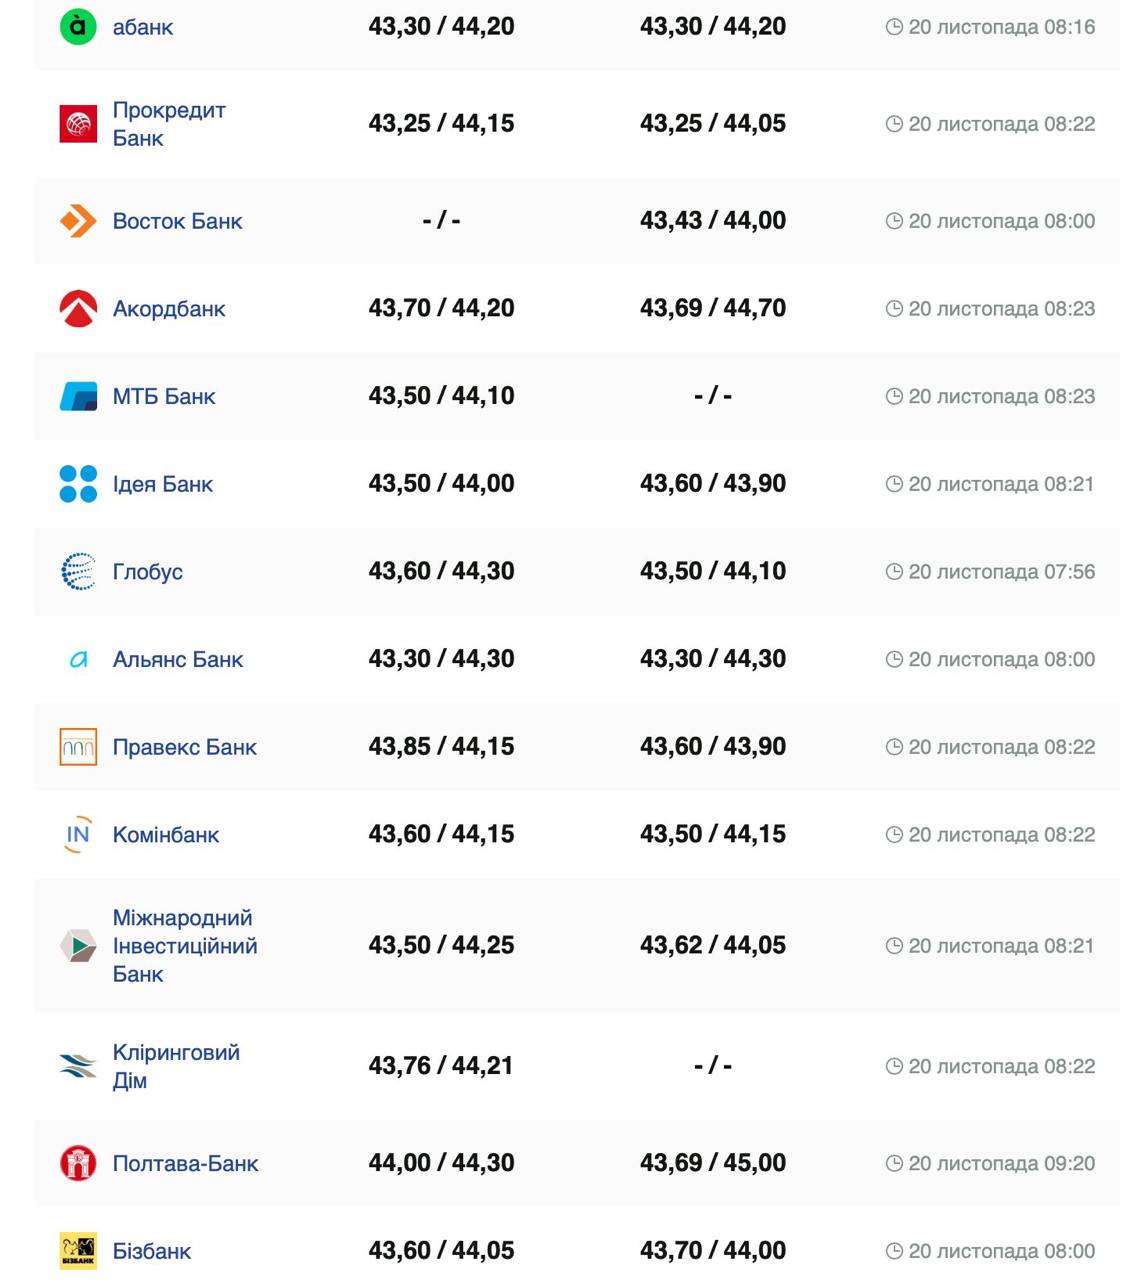Open the Кліринговий Дім link

tap(175, 1066)
